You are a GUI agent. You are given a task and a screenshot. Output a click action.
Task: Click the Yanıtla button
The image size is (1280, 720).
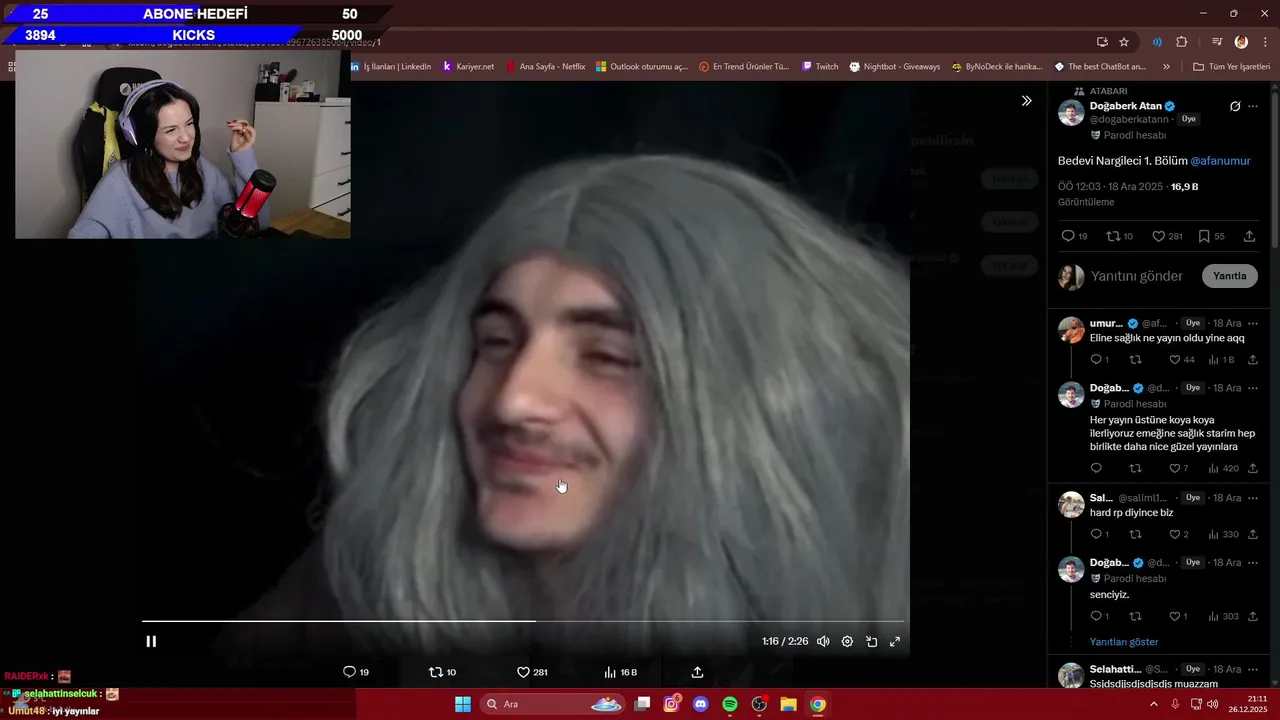[1229, 276]
